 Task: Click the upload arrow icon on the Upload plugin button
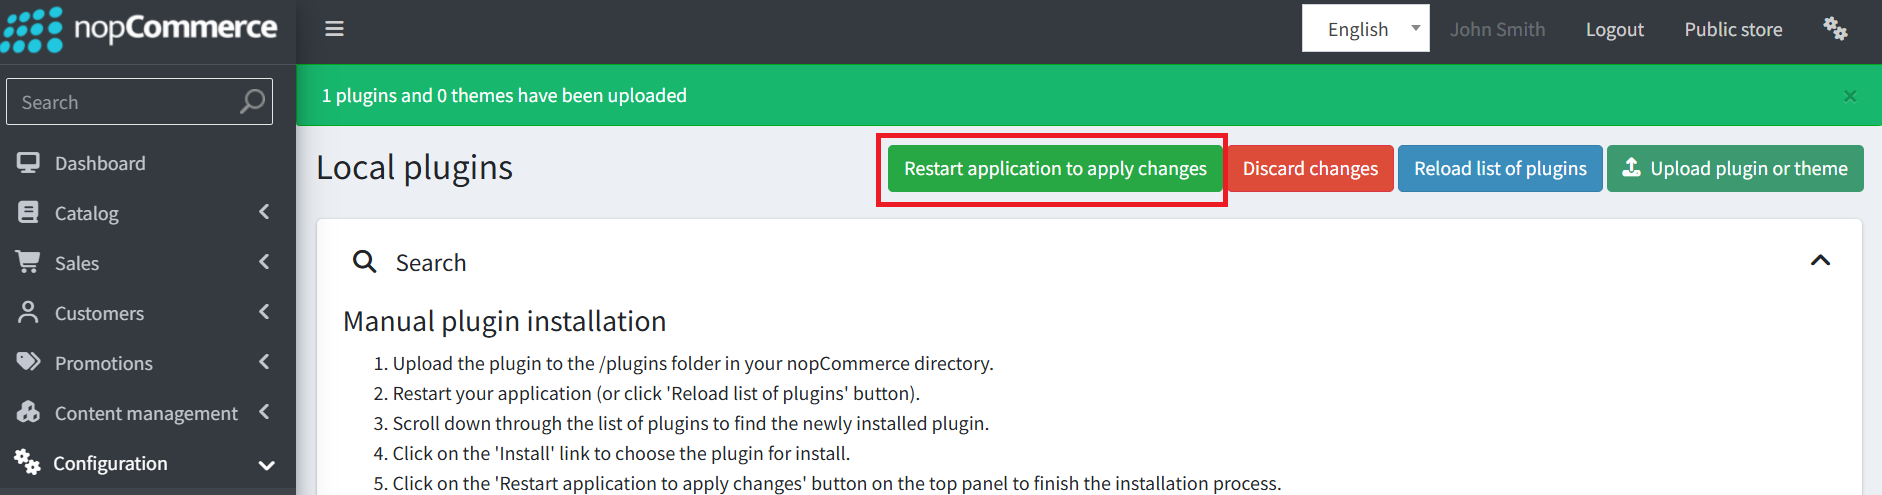[x=1631, y=167]
